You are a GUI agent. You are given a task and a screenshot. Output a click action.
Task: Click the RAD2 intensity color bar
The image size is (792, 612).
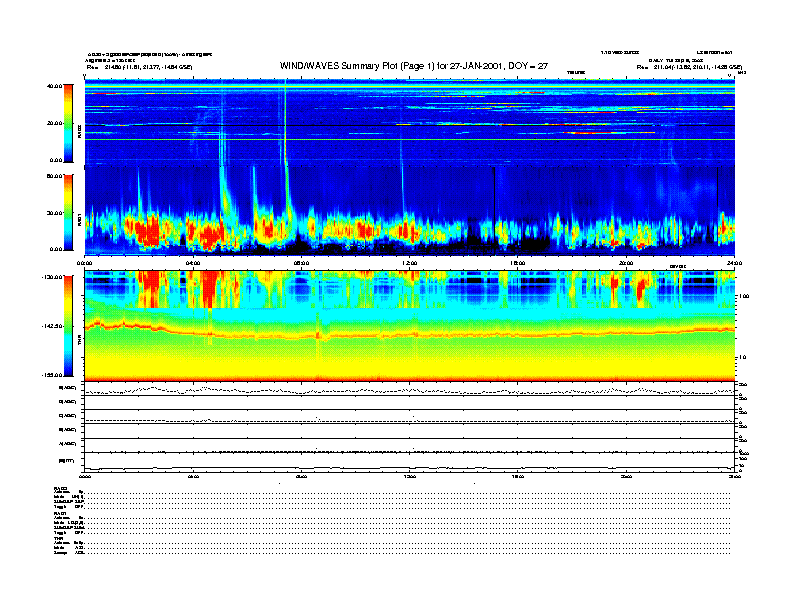tap(68, 123)
